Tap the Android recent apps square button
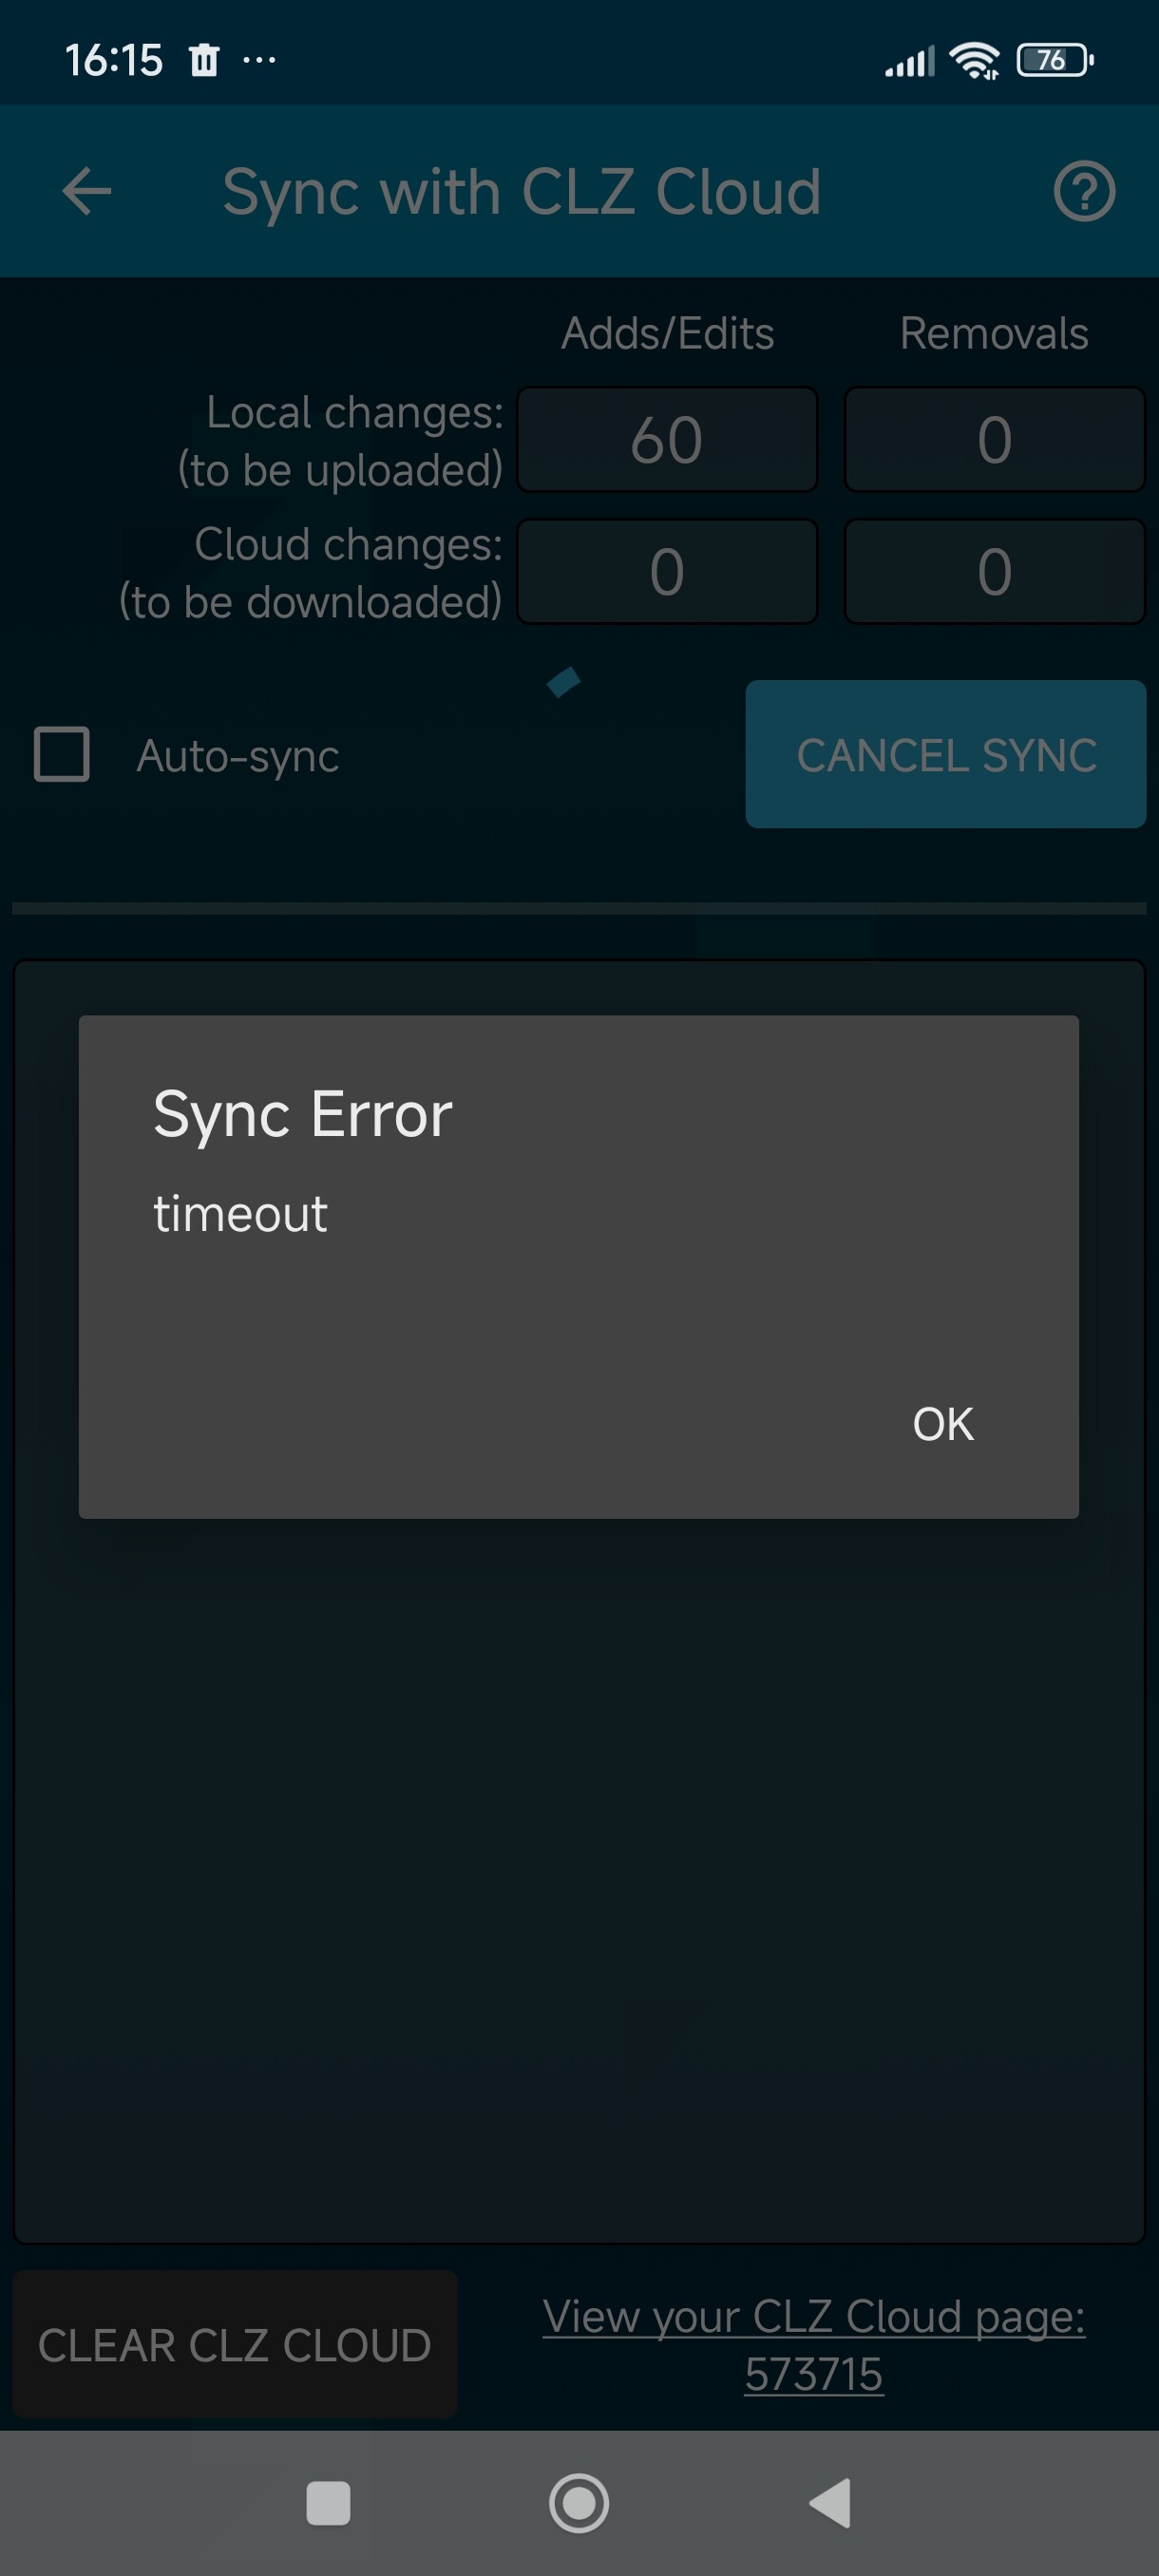The height and width of the screenshot is (2576, 1159). (328, 2503)
